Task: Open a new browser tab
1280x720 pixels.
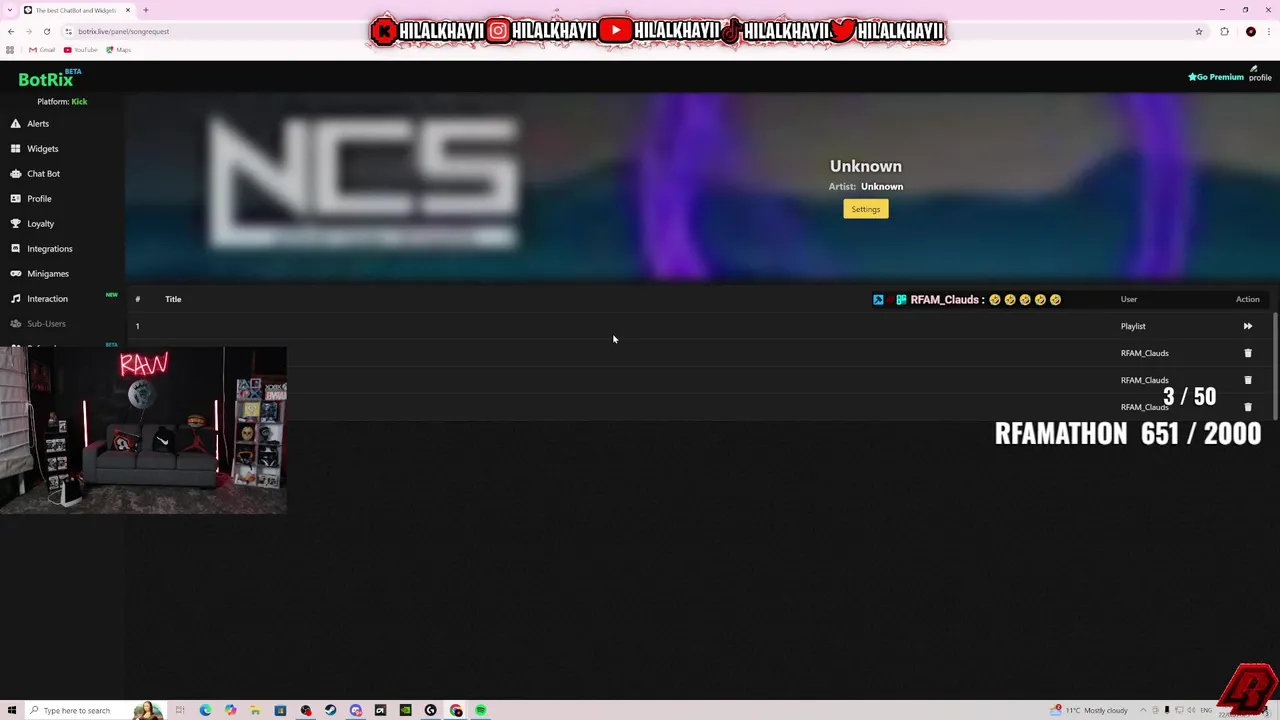Action: (146, 10)
